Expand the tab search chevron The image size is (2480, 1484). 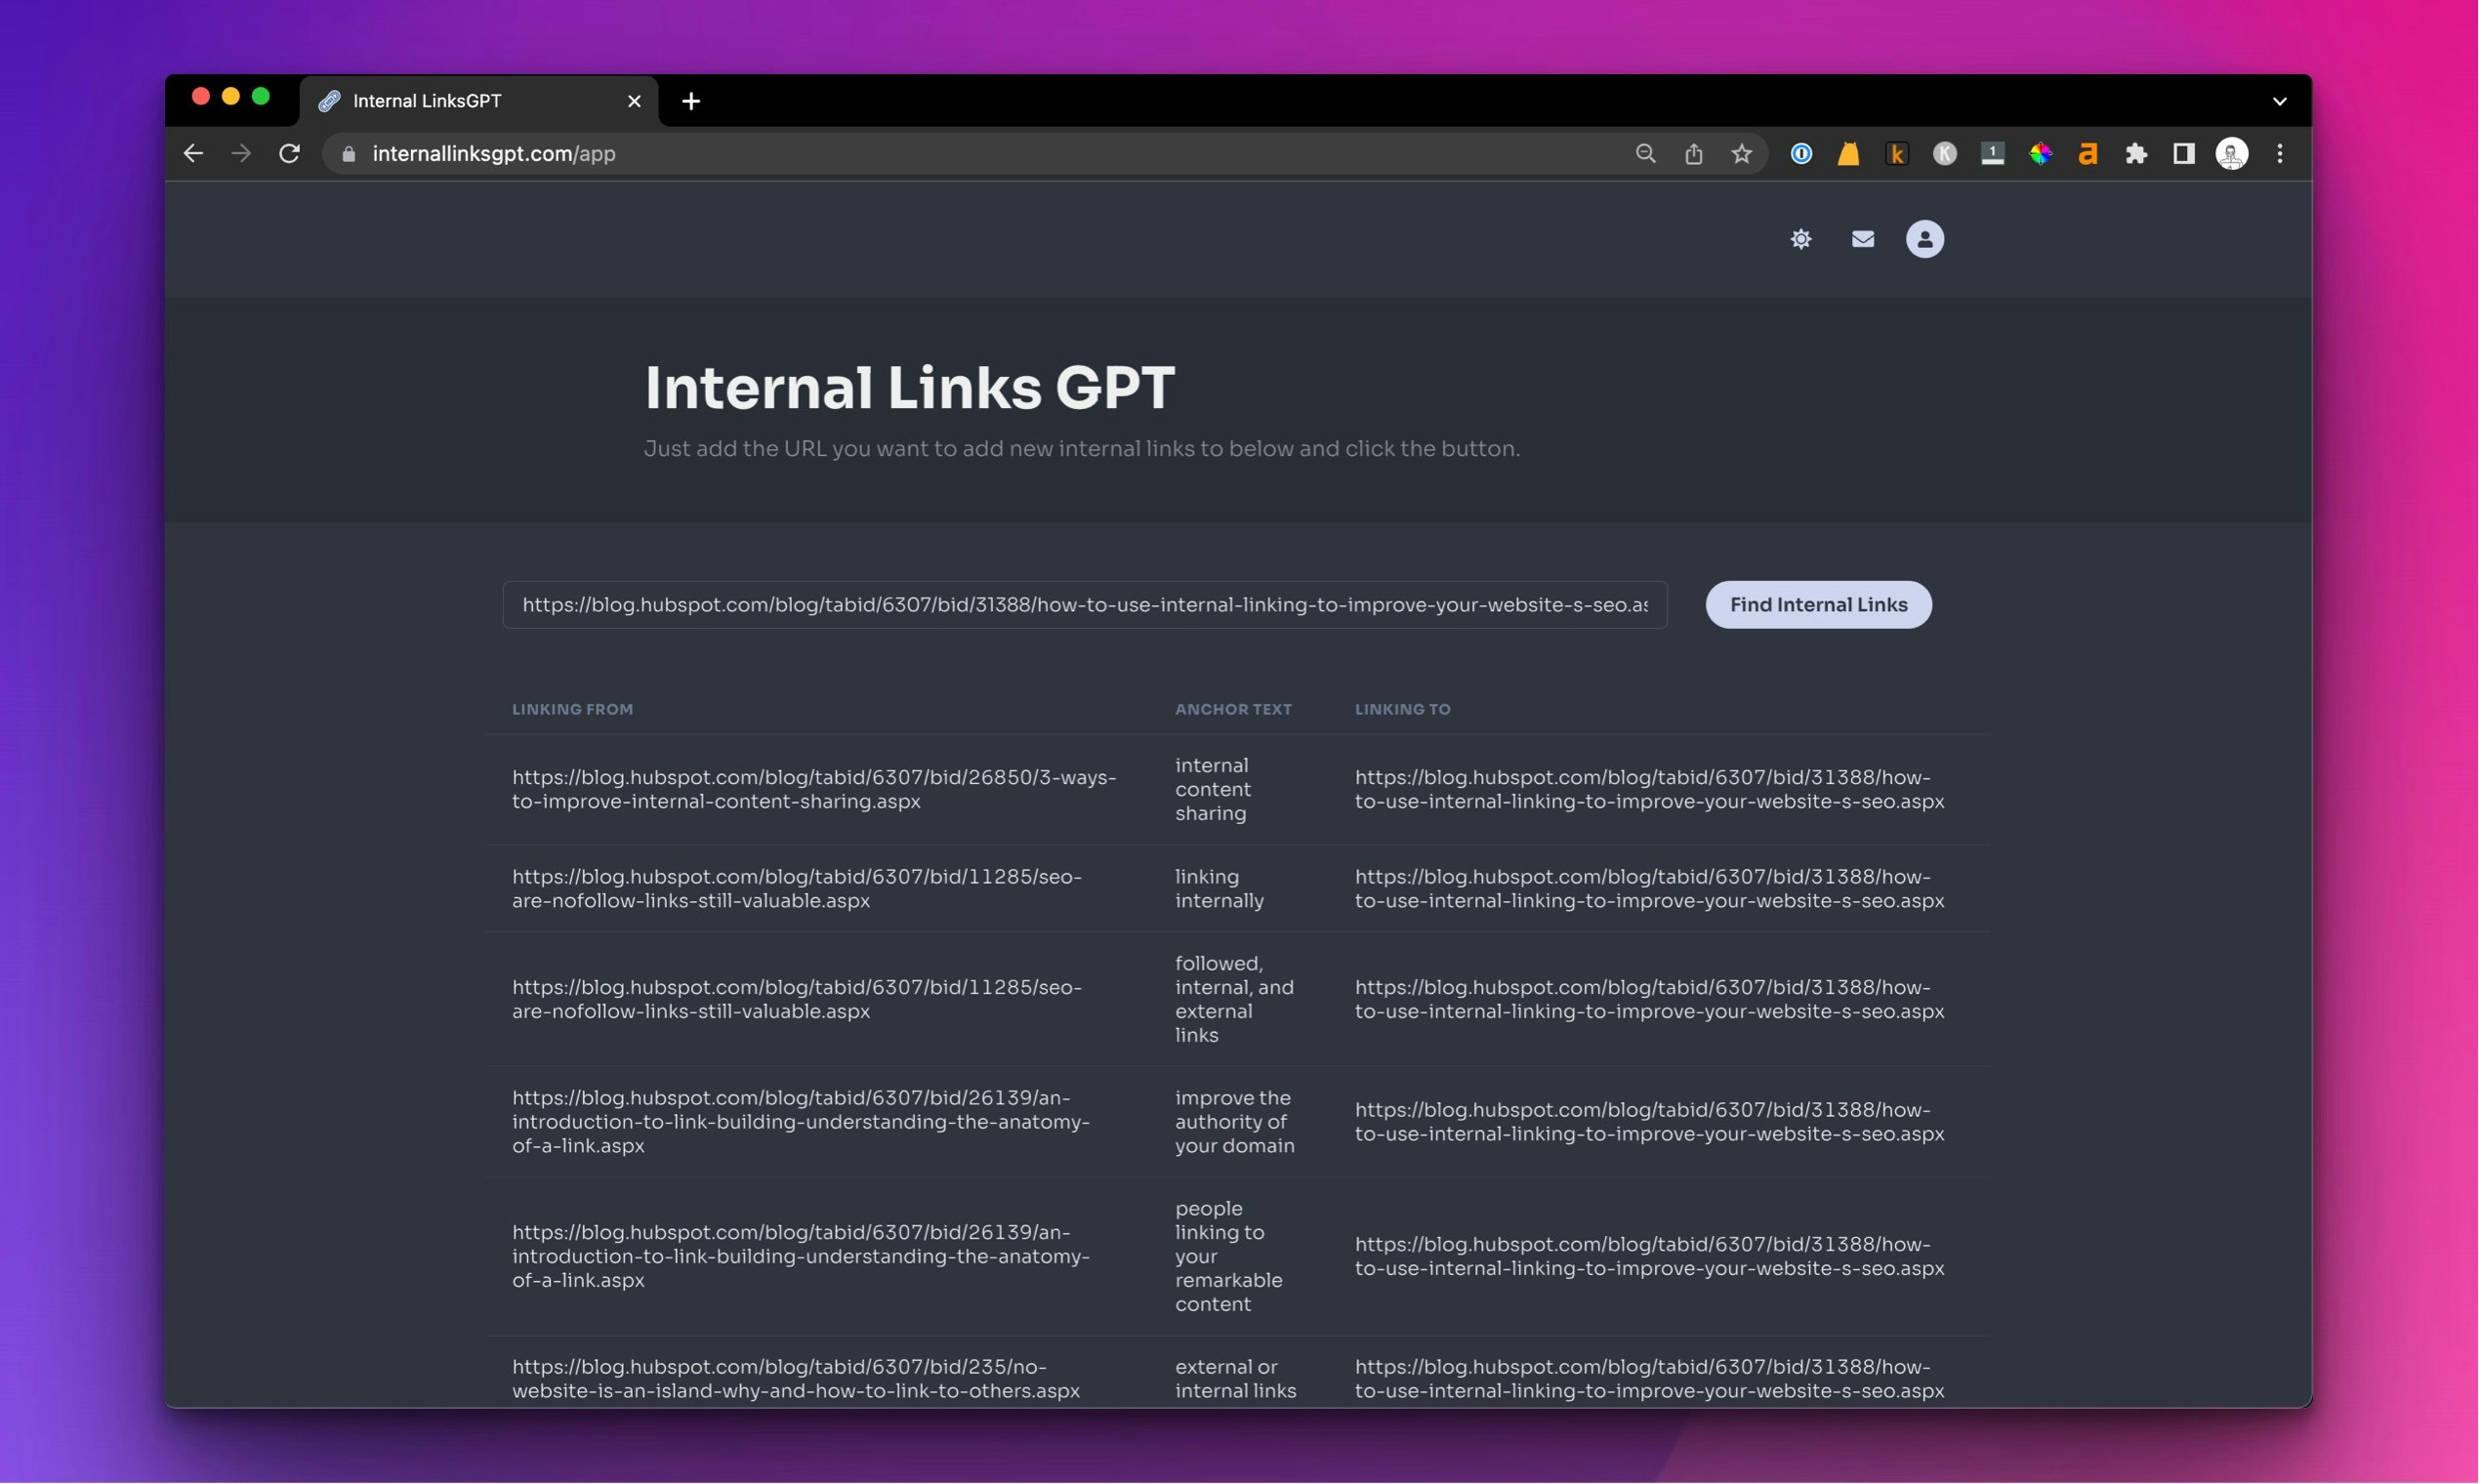coord(2280,101)
